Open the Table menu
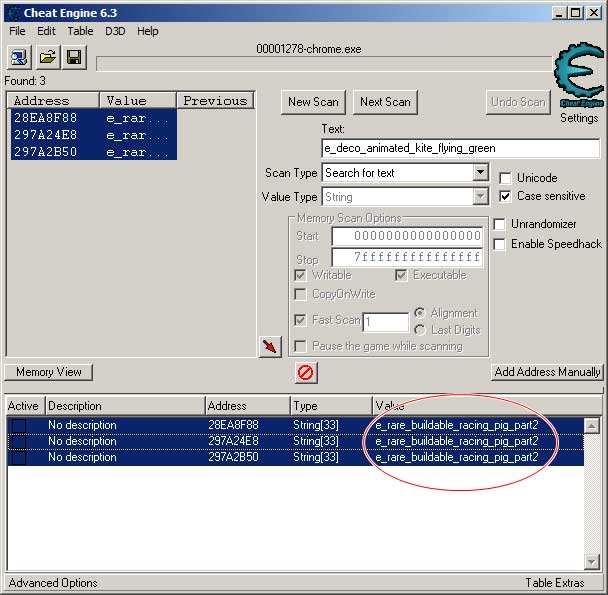 (80, 31)
